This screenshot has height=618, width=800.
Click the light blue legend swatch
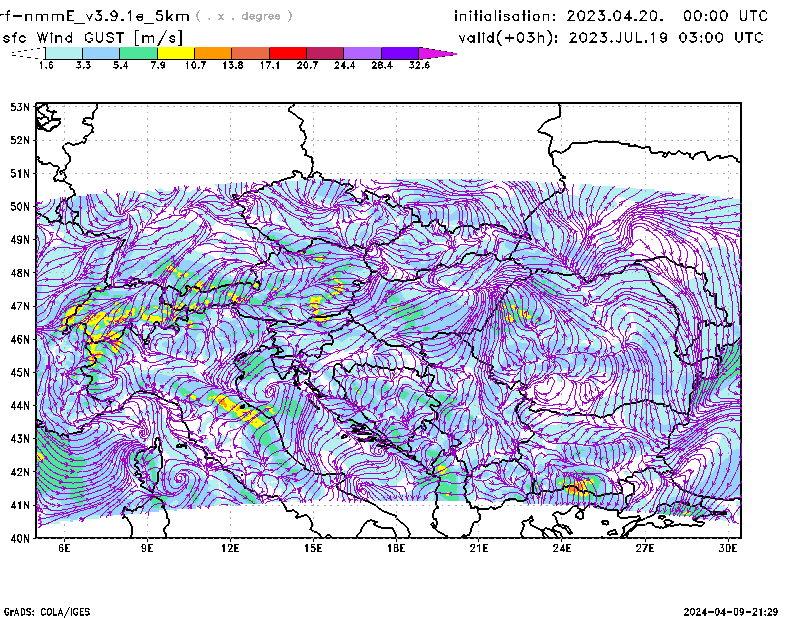point(101,53)
